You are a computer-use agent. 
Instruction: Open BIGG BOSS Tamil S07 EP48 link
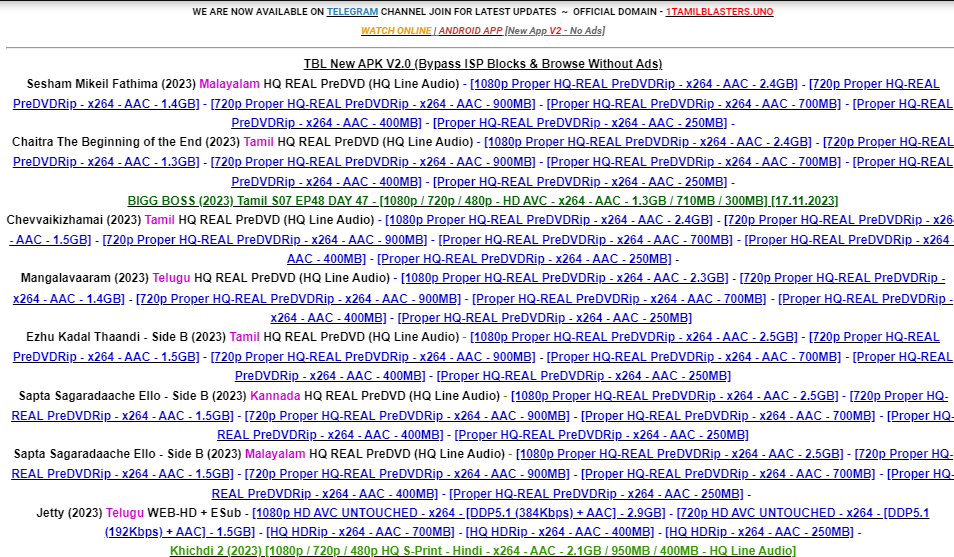(482, 201)
